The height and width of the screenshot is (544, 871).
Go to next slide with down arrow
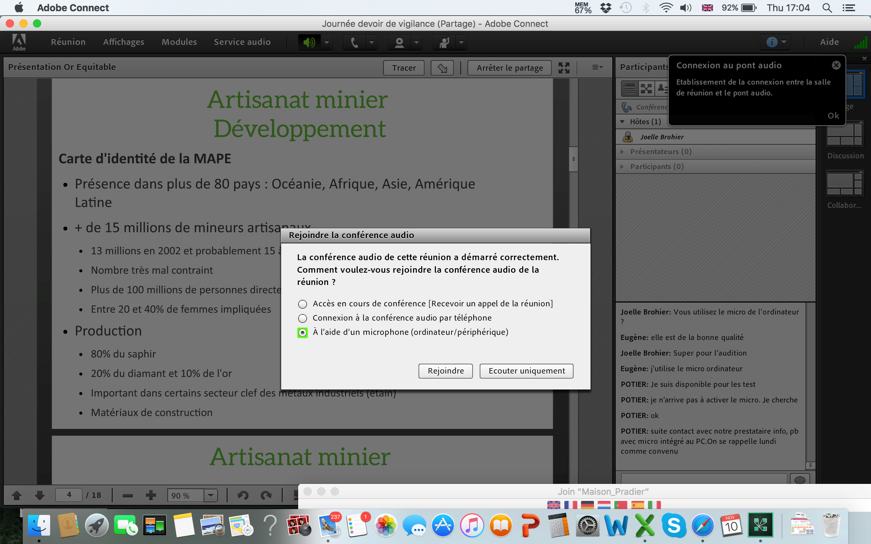click(x=39, y=495)
